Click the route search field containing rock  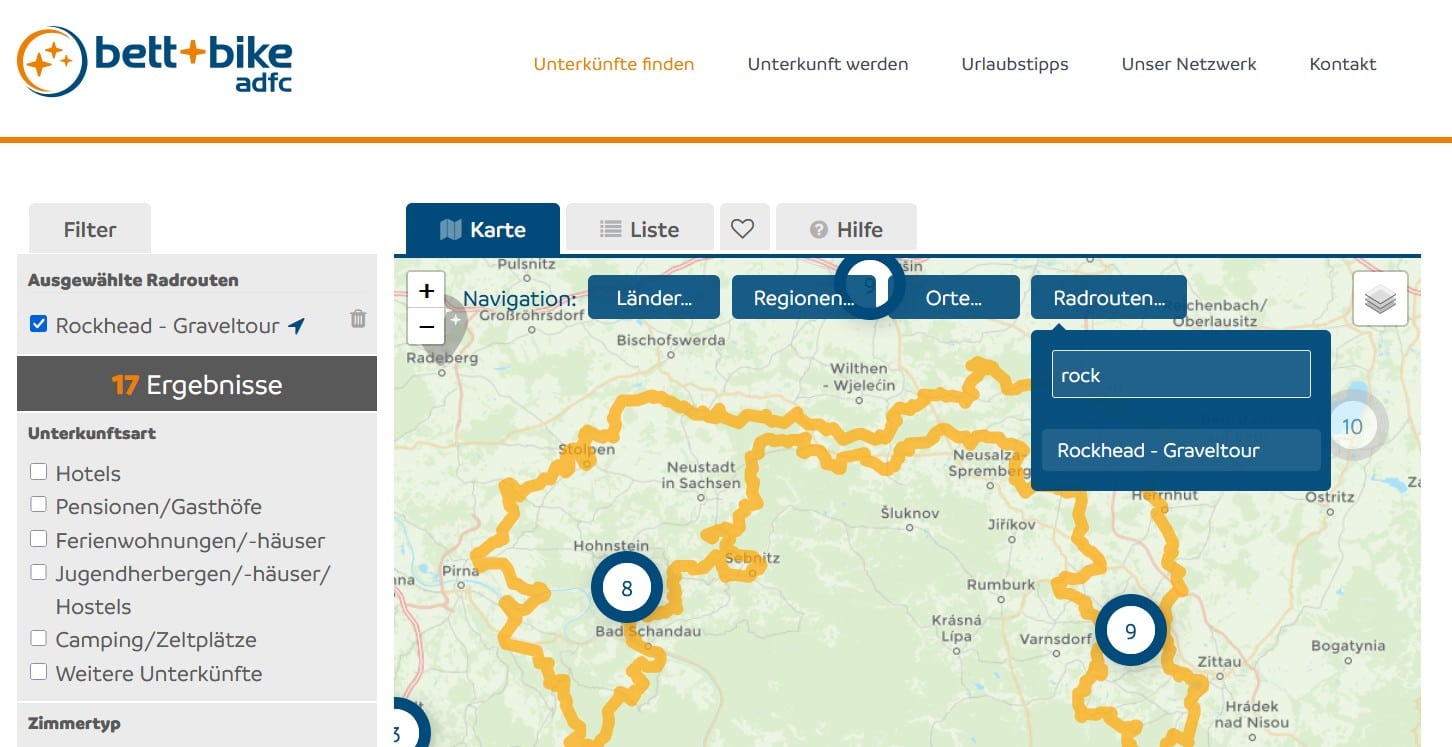coord(1180,375)
